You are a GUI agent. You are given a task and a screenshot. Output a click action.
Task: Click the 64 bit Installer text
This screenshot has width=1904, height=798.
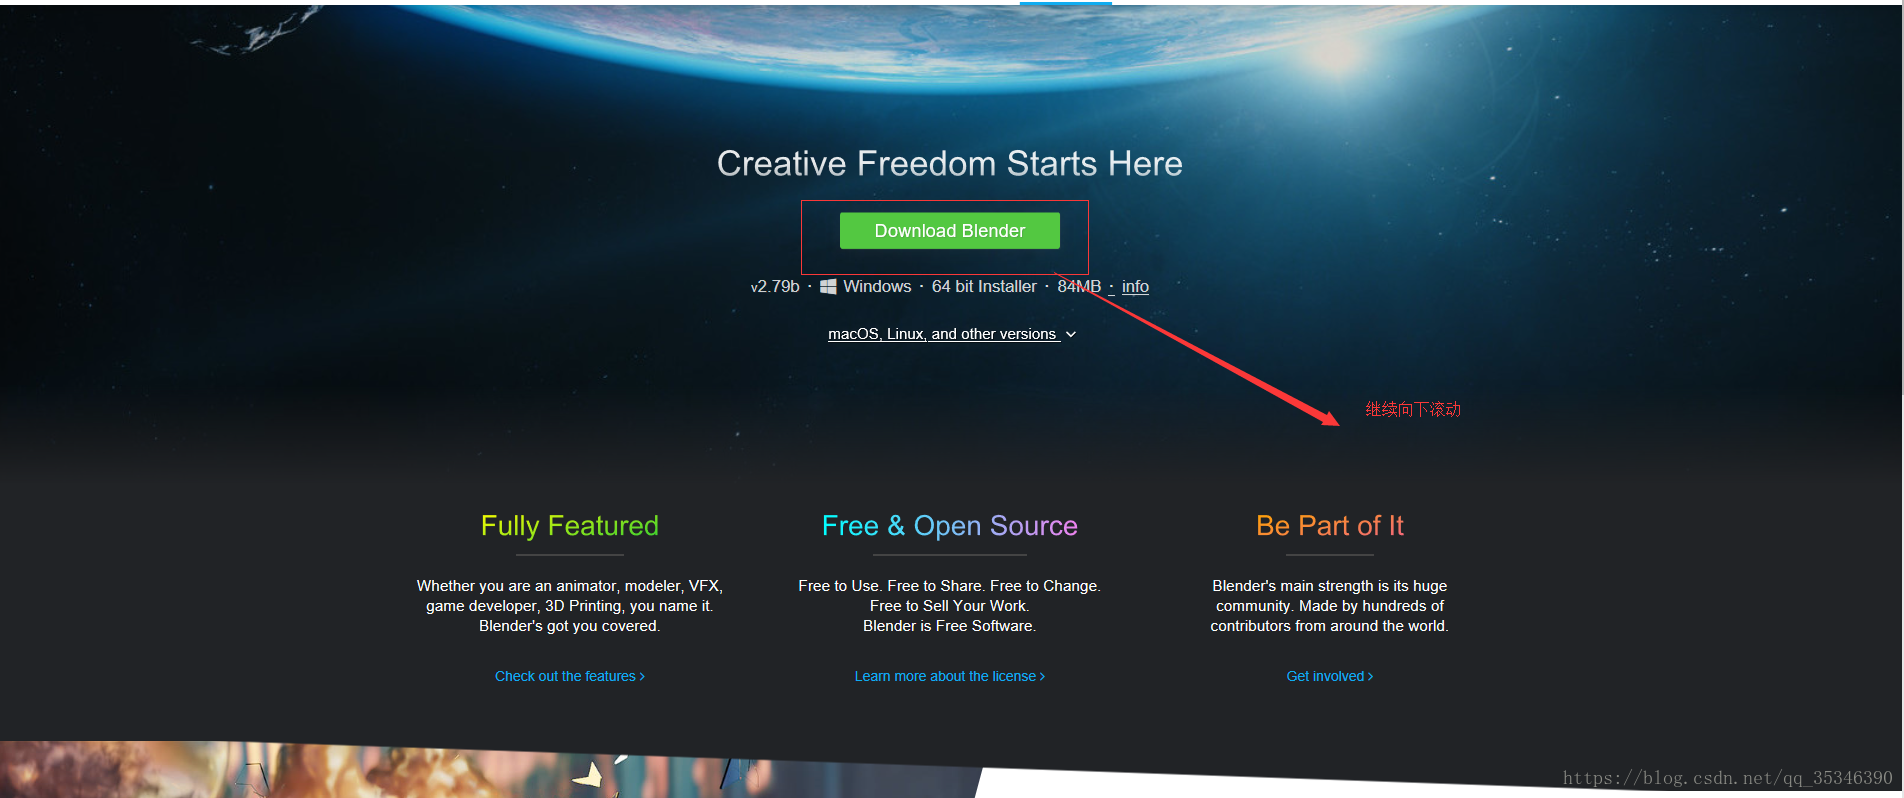click(984, 287)
